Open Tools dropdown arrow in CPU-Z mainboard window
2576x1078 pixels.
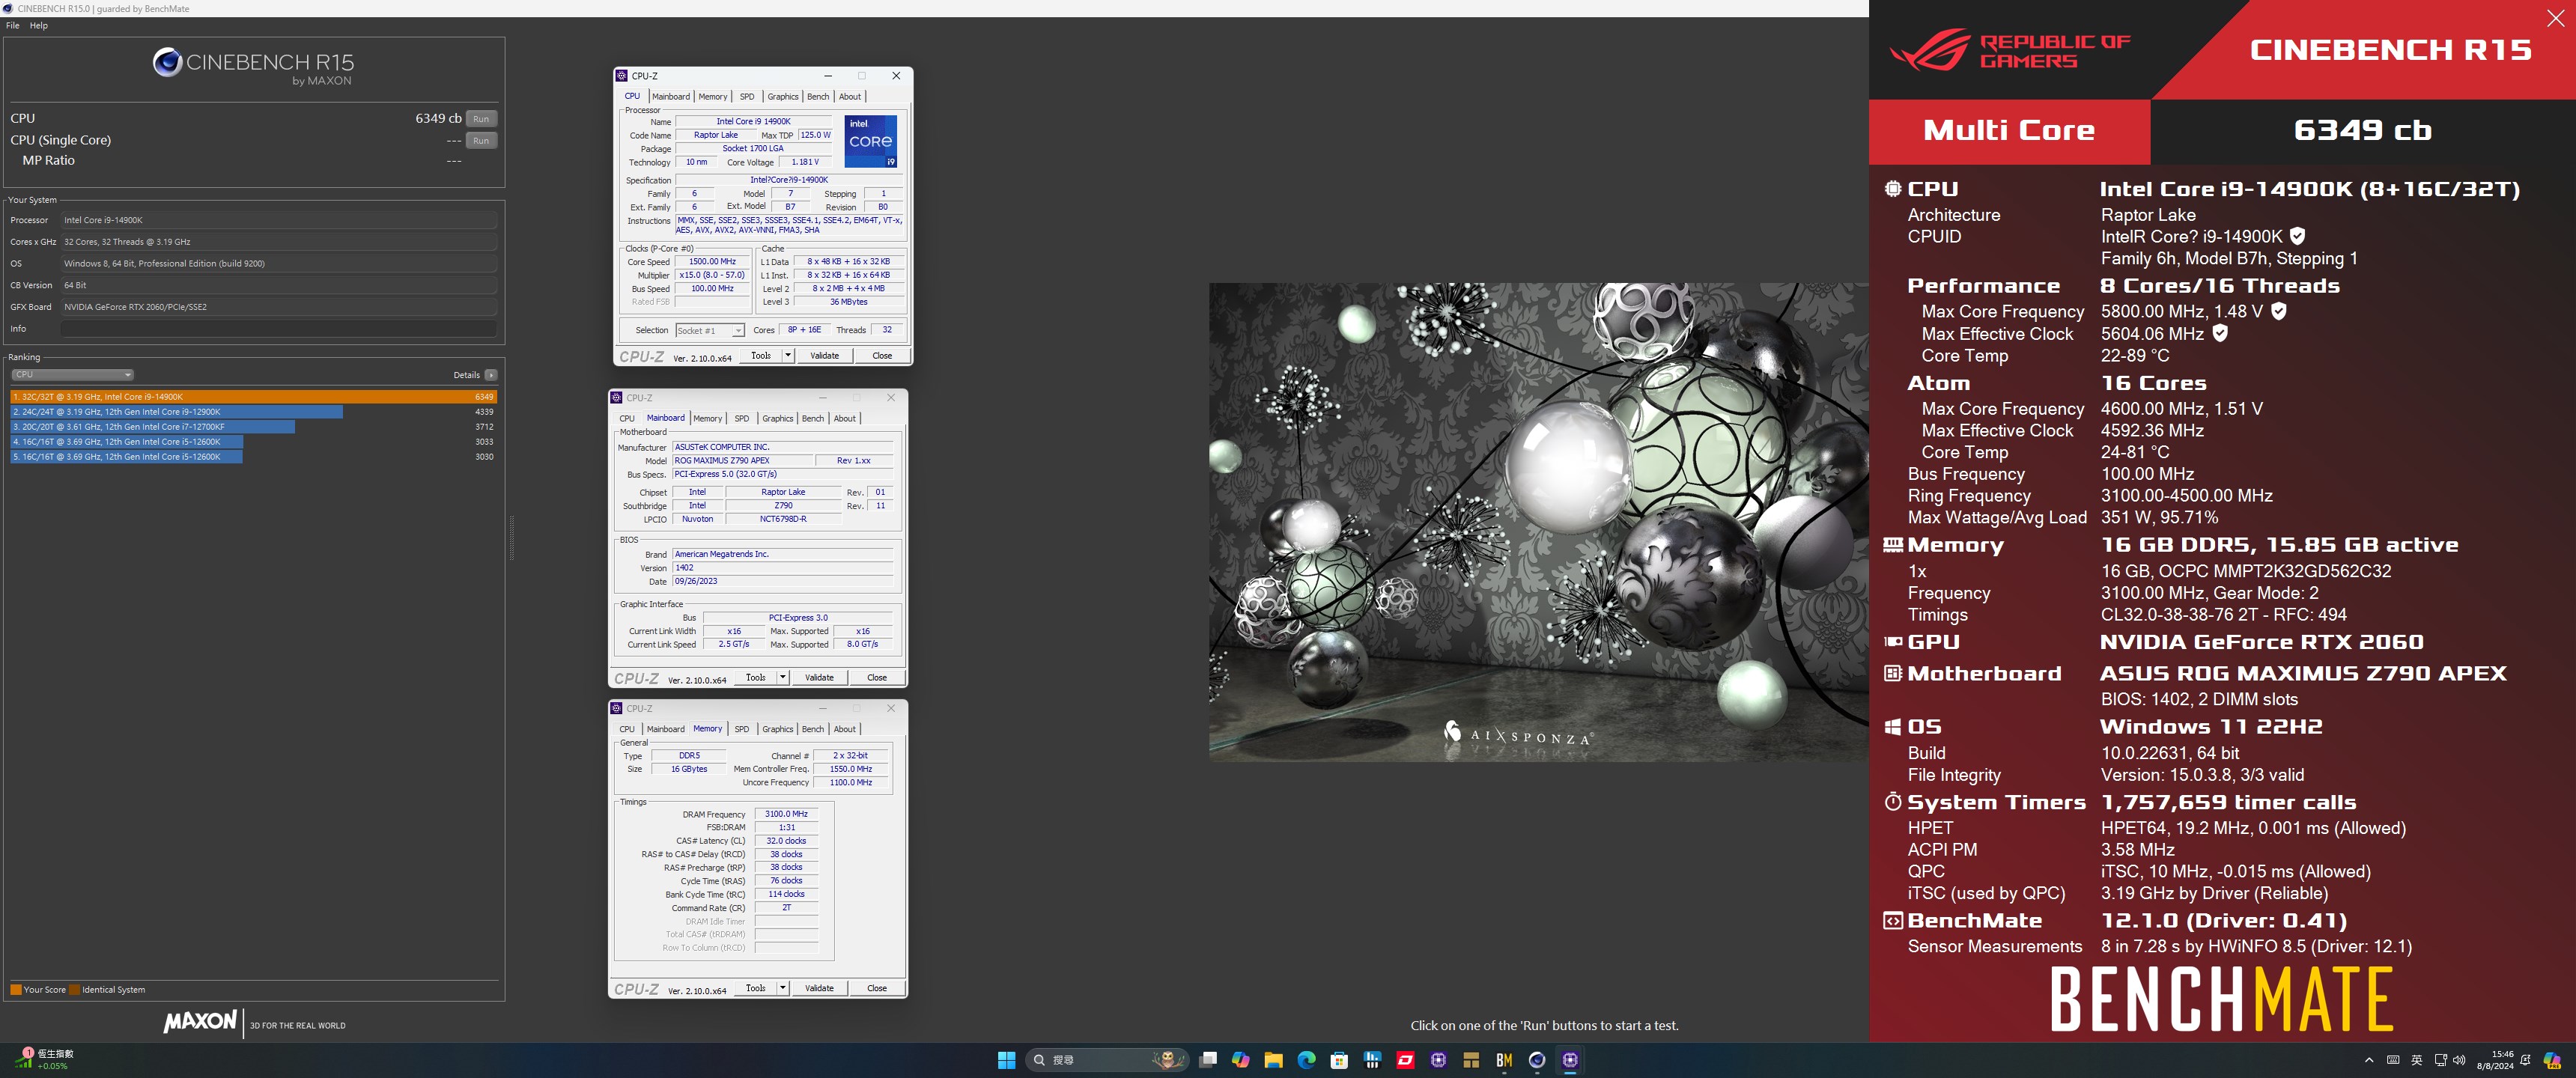(783, 677)
